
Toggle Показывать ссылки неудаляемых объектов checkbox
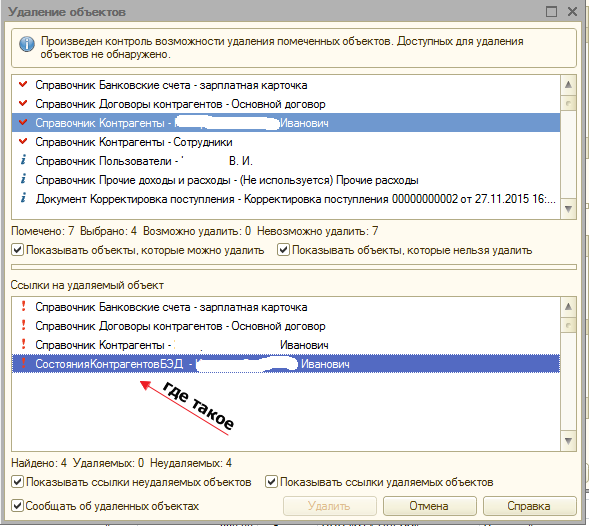coord(17,482)
